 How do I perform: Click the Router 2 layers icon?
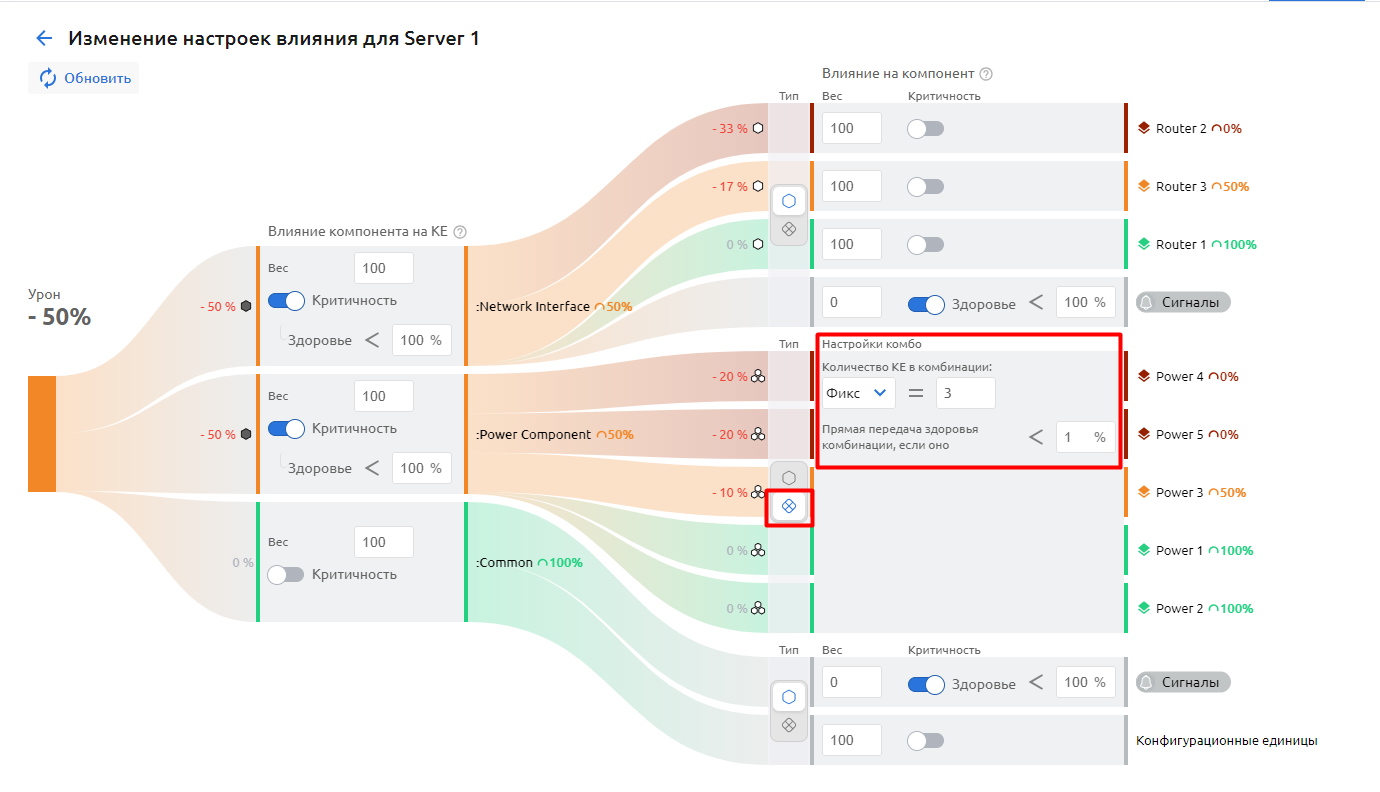(1144, 128)
